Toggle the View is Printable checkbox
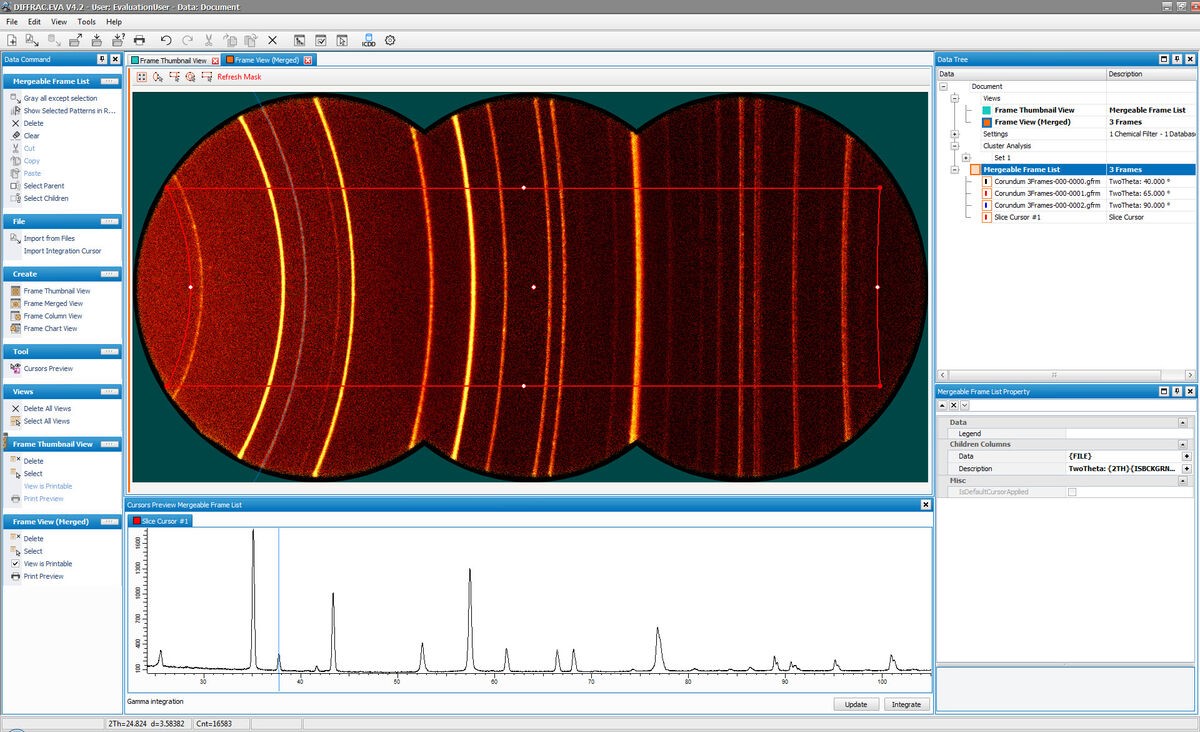This screenshot has width=1200, height=732. click(x=15, y=564)
